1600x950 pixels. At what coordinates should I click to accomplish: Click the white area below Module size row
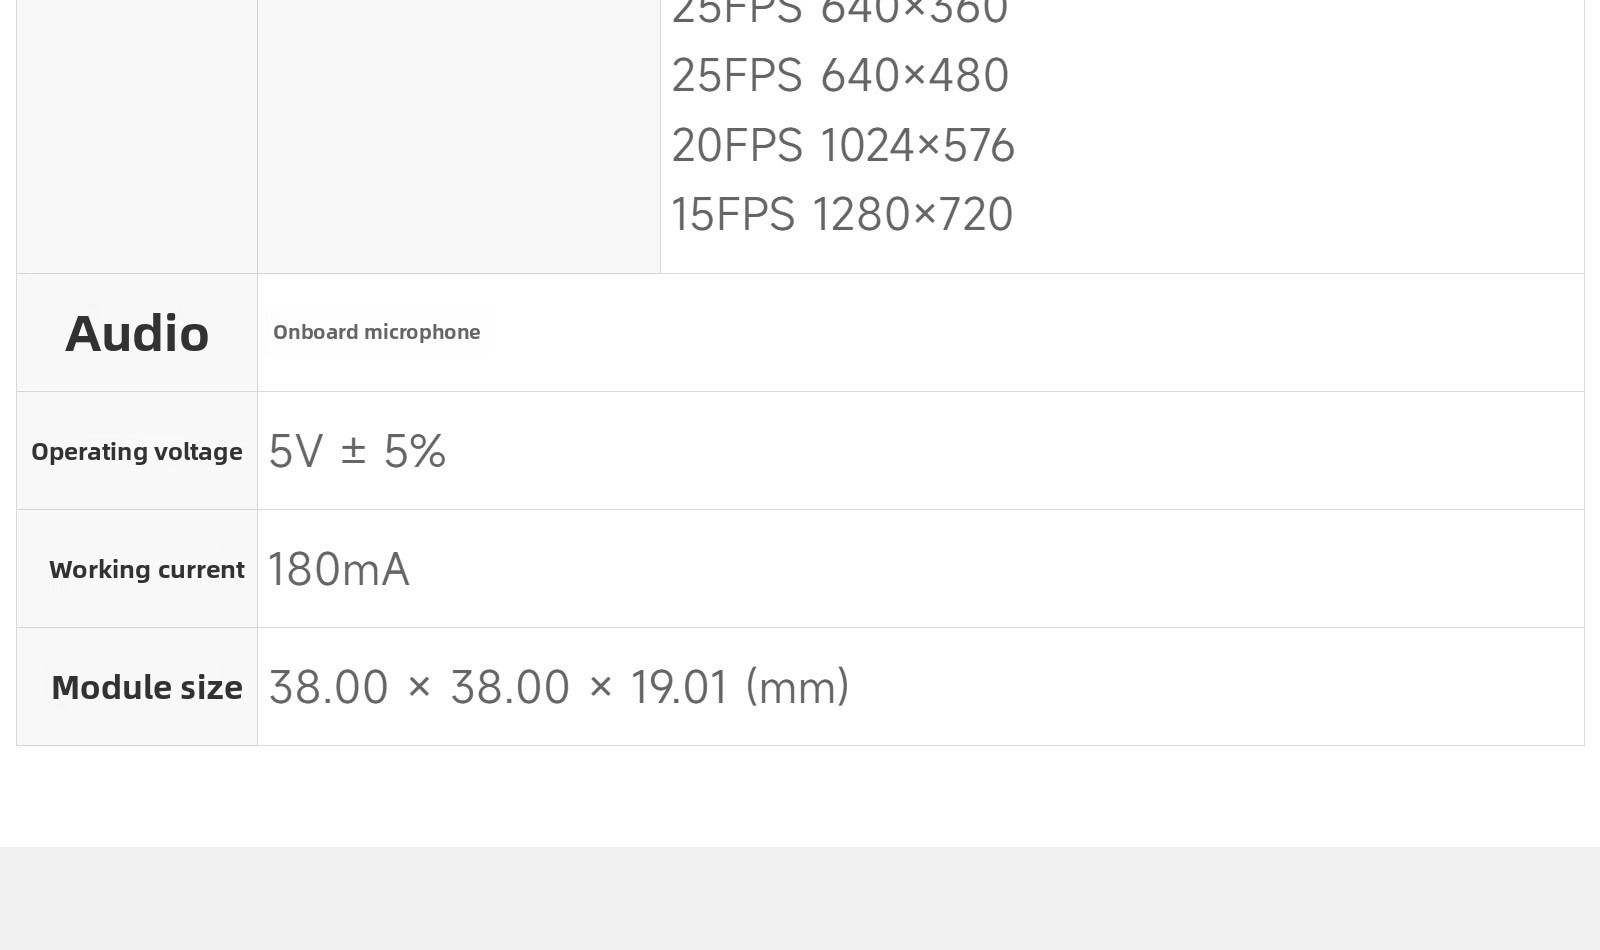pyautogui.click(x=800, y=796)
